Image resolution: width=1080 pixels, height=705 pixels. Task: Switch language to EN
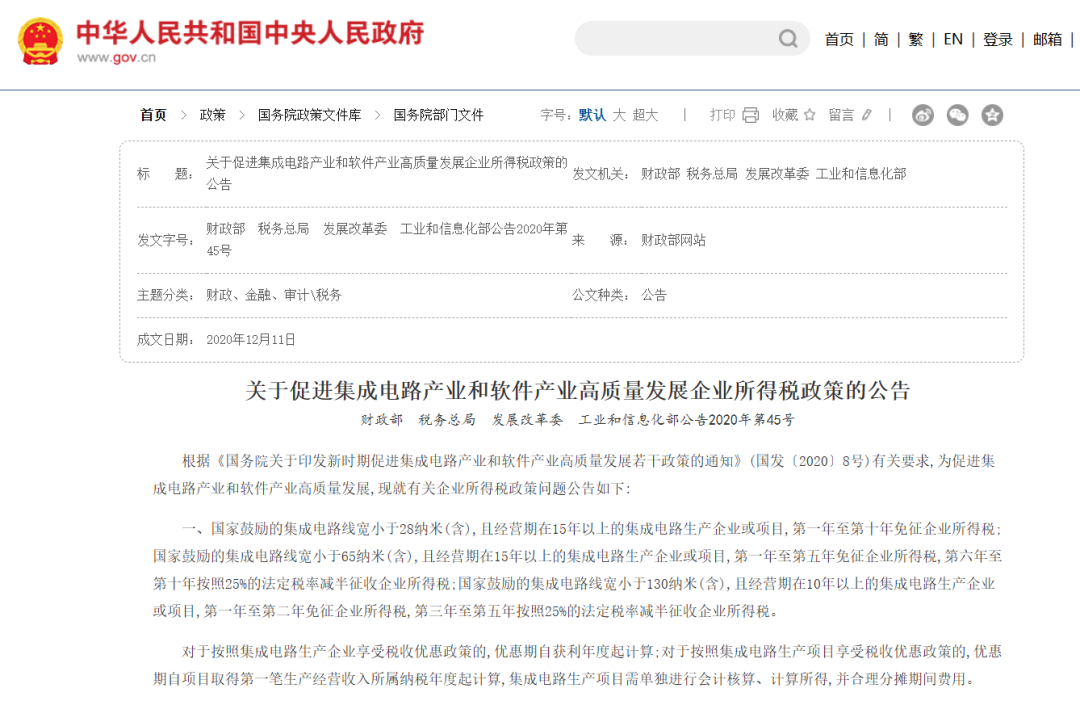pyautogui.click(x=953, y=39)
